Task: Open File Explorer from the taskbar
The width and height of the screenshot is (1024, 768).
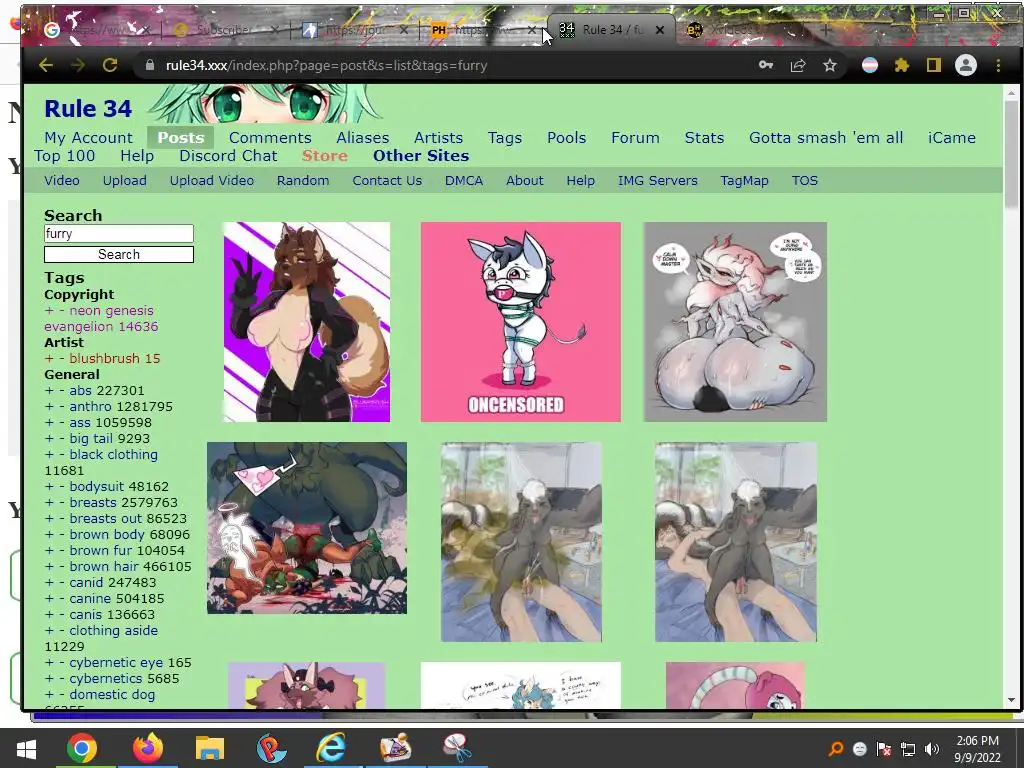Action: click(x=210, y=748)
